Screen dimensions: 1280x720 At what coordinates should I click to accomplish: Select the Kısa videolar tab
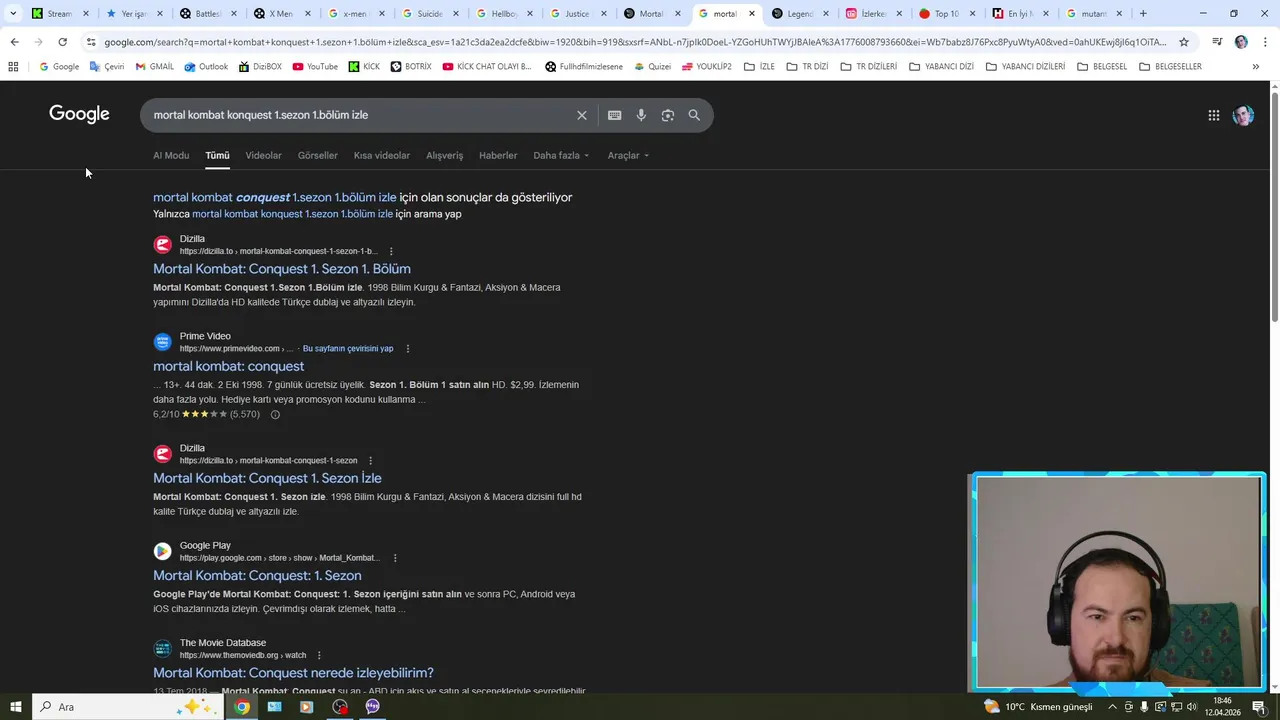[x=382, y=155]
